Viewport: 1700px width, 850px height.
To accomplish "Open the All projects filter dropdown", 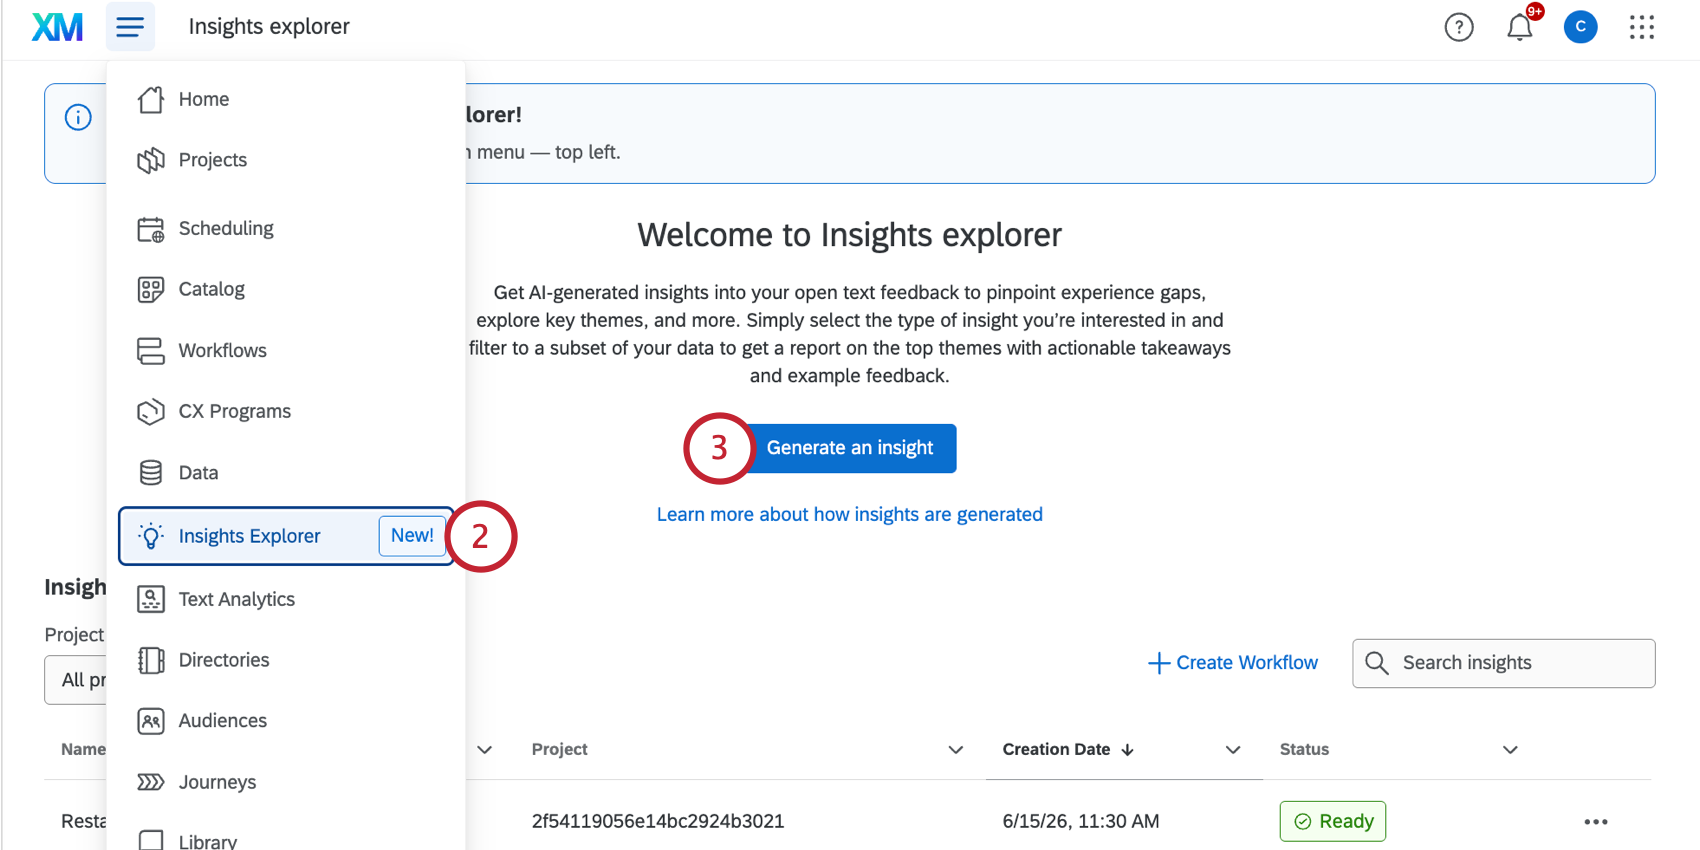I will tap(76, 680).
